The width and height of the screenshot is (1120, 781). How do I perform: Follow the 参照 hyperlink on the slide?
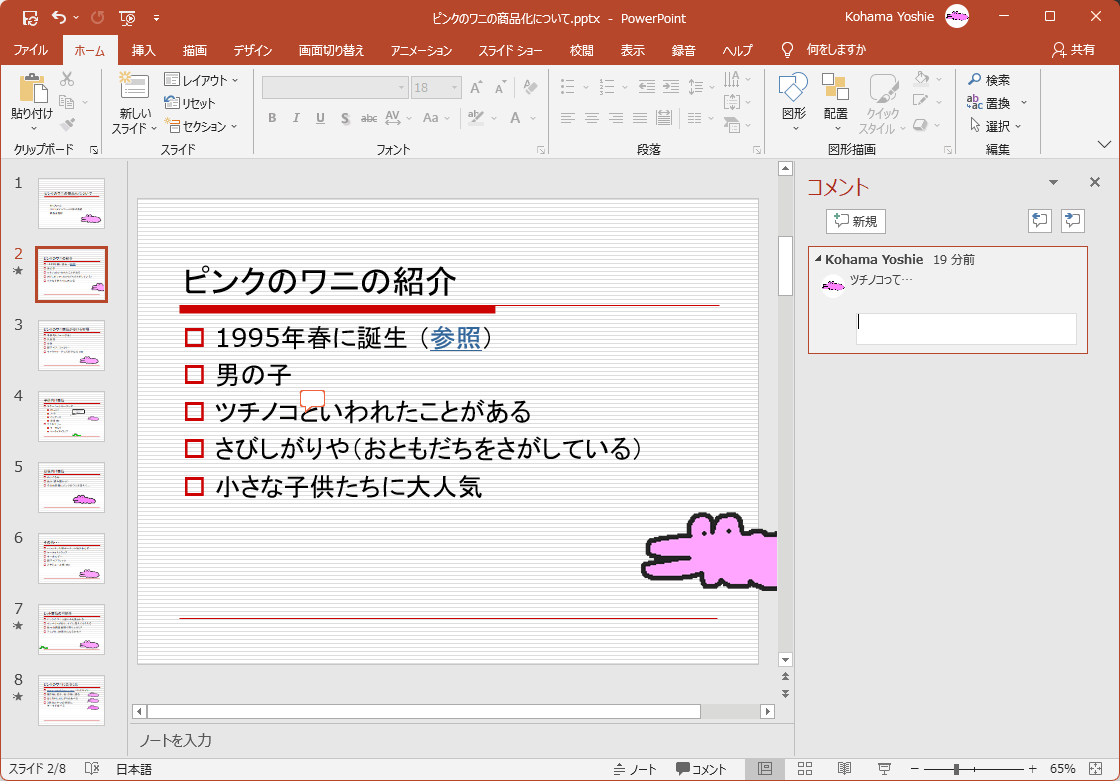pyautogui.click(x=455, y=338)
